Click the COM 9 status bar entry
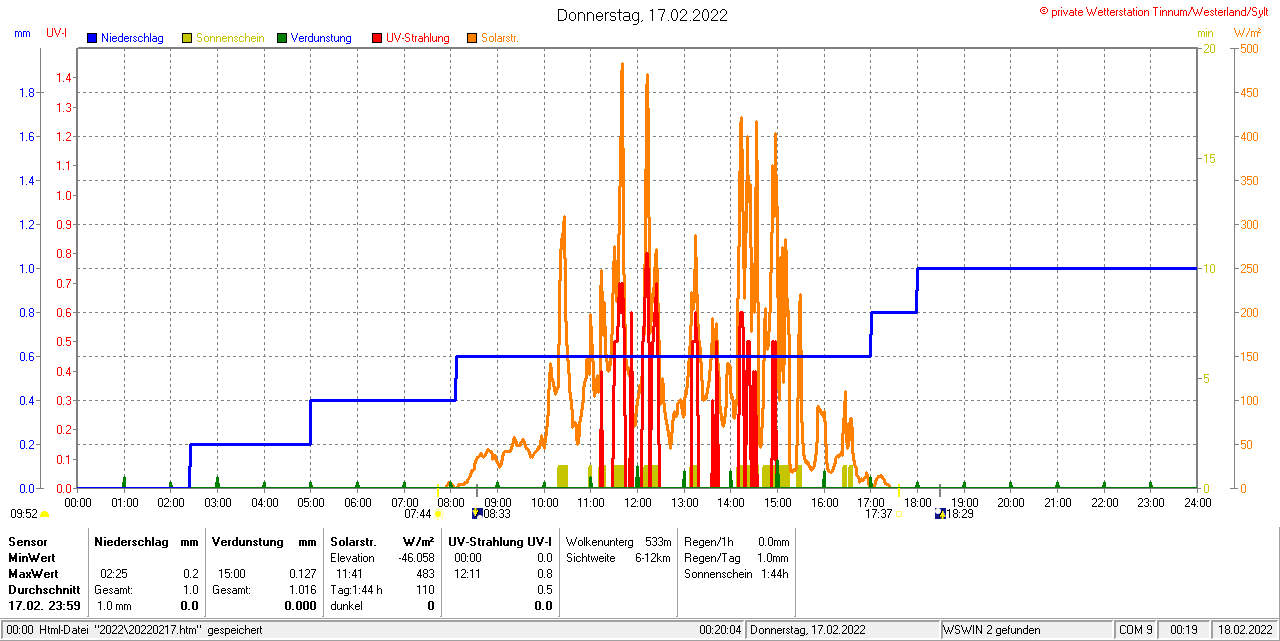Viewport: 1280px width, 641px height. pos(1136,630)
